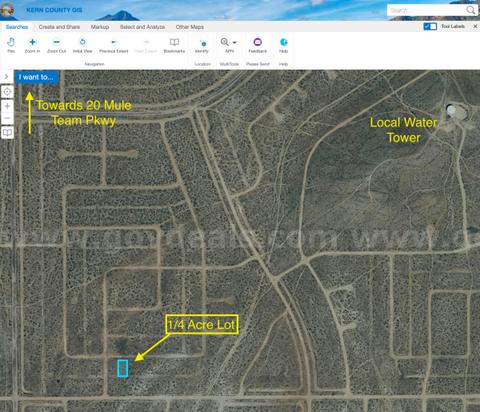Select the Pan hand tool
Image resolution: width=480 pixels, height=412 pixels.
(x=11, y=45)
